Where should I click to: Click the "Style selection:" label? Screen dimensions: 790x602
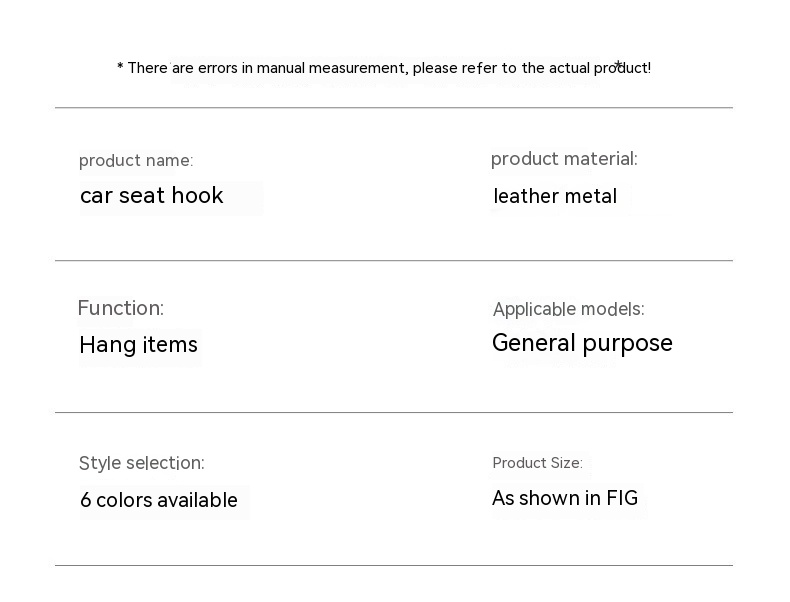[x=142, y=463]
